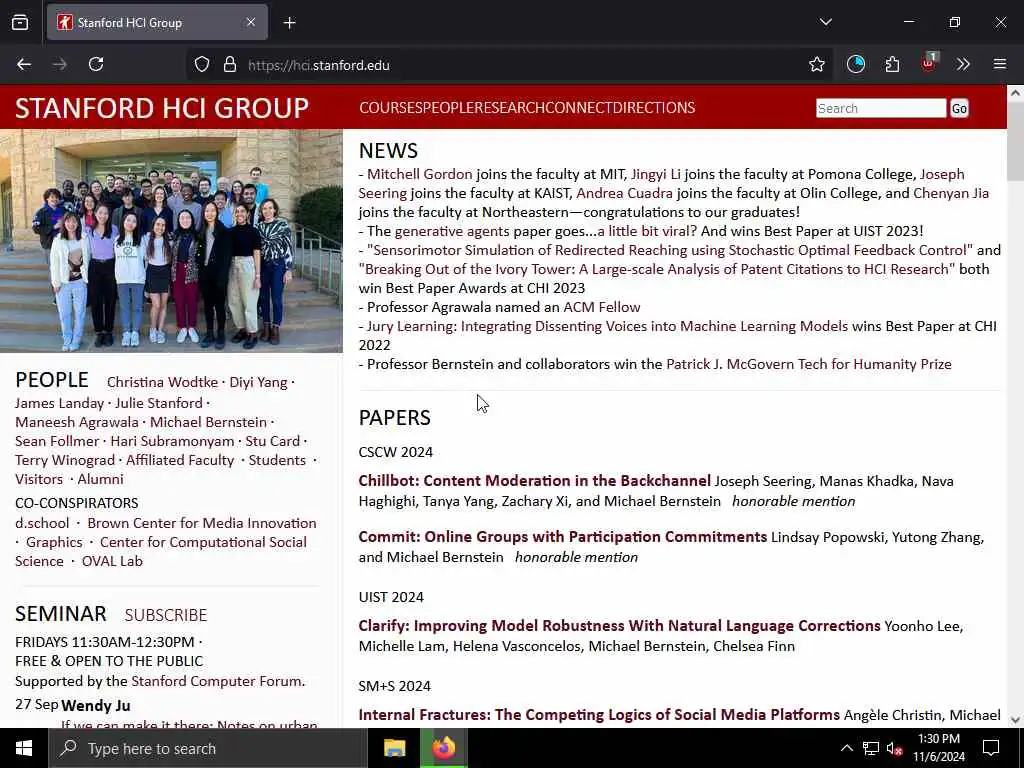Bookmark this page with the star icon

tap(816, 65)
